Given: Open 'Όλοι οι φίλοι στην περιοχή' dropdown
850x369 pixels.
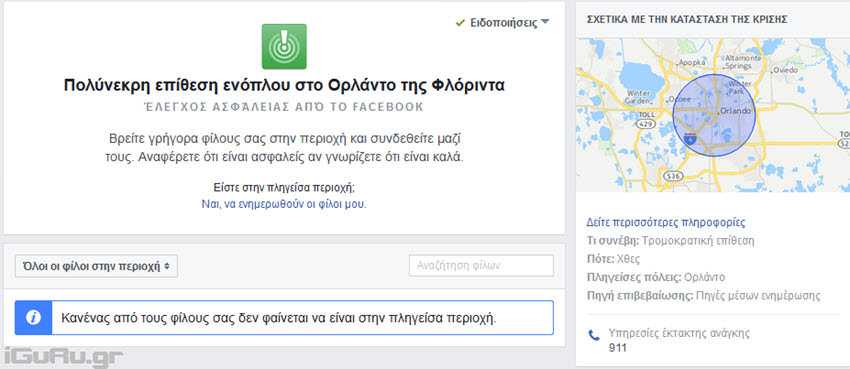Looking at the screenshot, I should [x=96, y=266].
